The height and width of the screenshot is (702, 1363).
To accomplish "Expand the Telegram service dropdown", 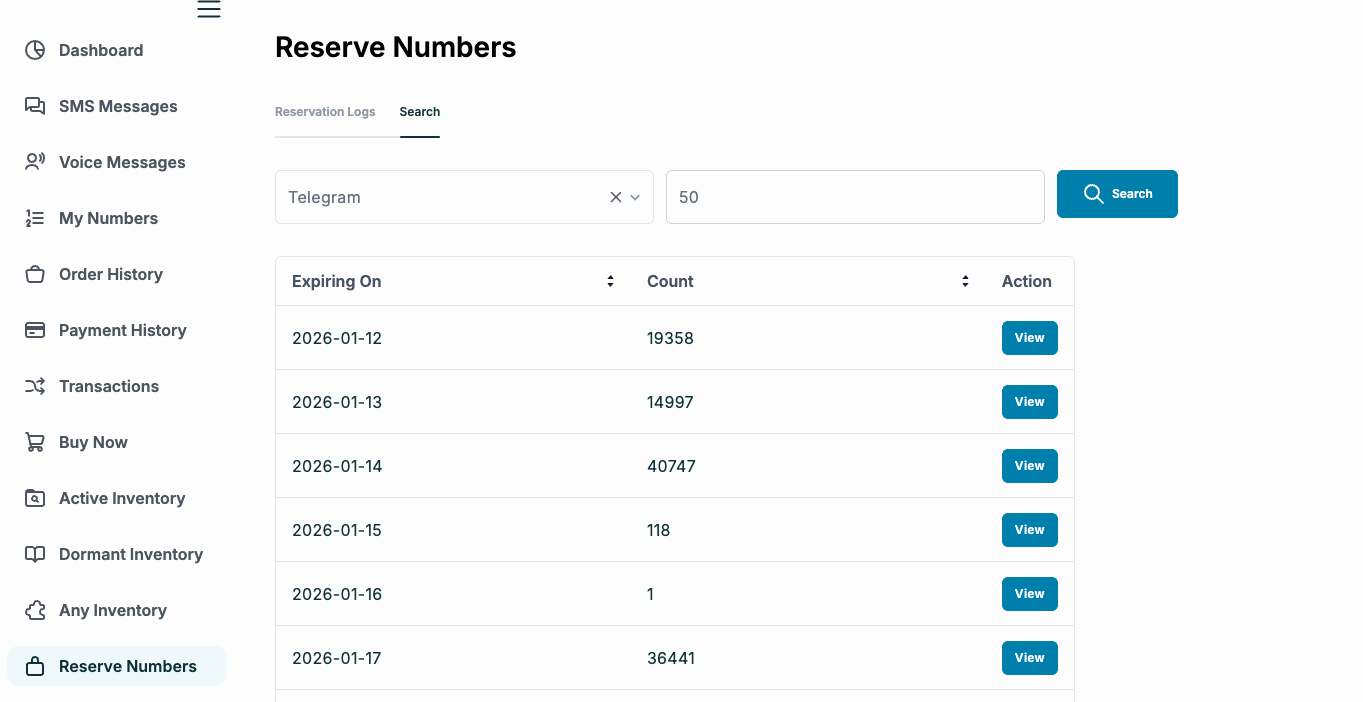I will [635, 197].
